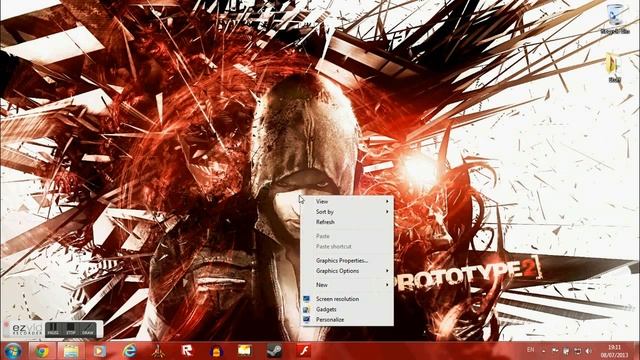
Task: Launch Adobe Flash from the taskbar
Action: click(303, 351)
